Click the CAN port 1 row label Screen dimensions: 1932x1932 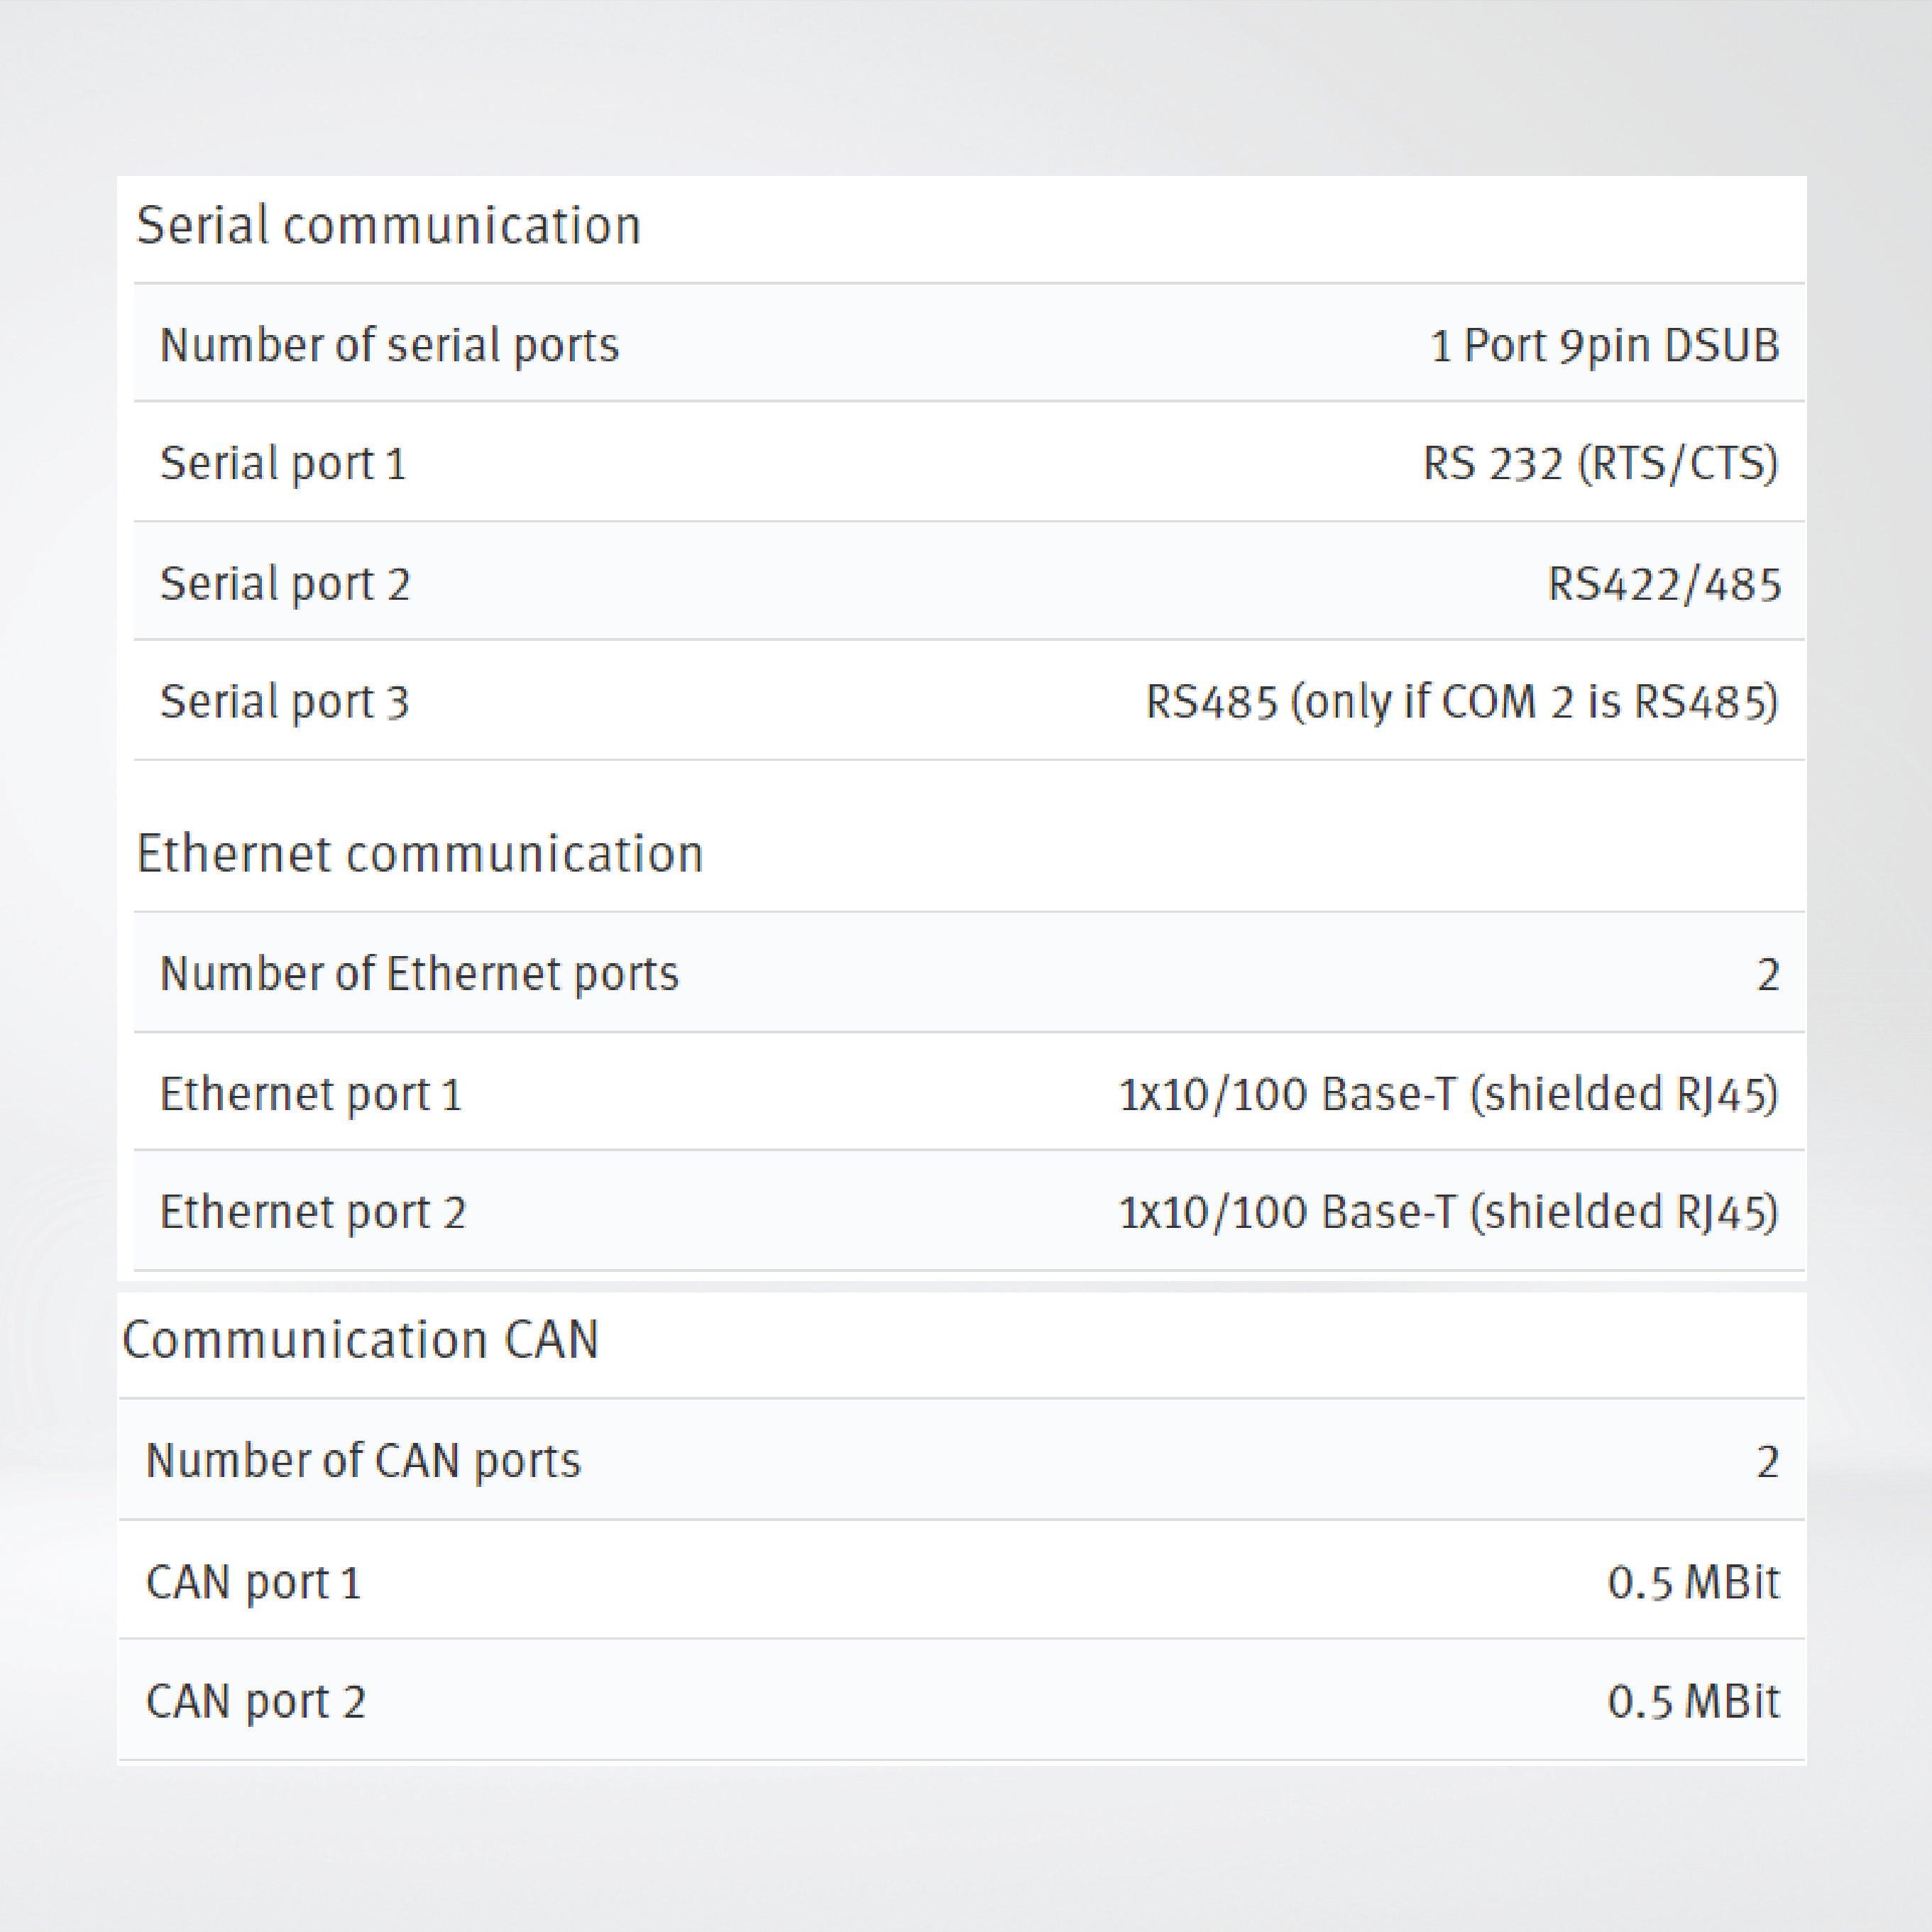click(253, 1582)
